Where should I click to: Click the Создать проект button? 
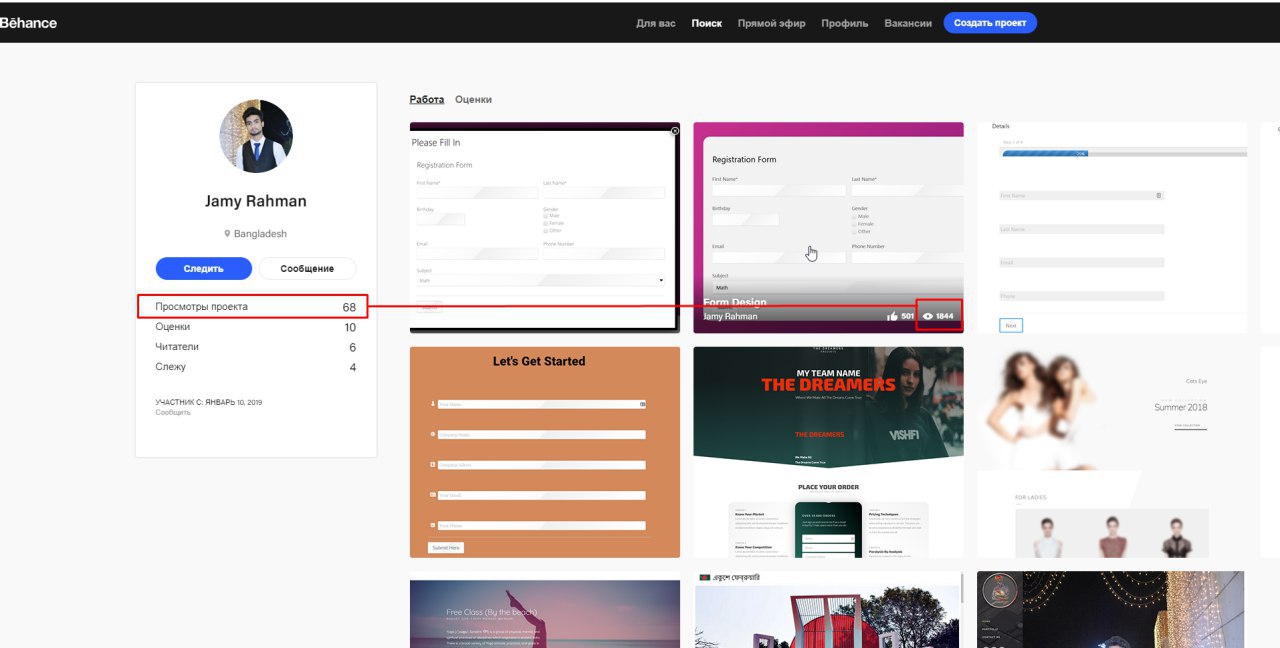(x=990, y=23)
